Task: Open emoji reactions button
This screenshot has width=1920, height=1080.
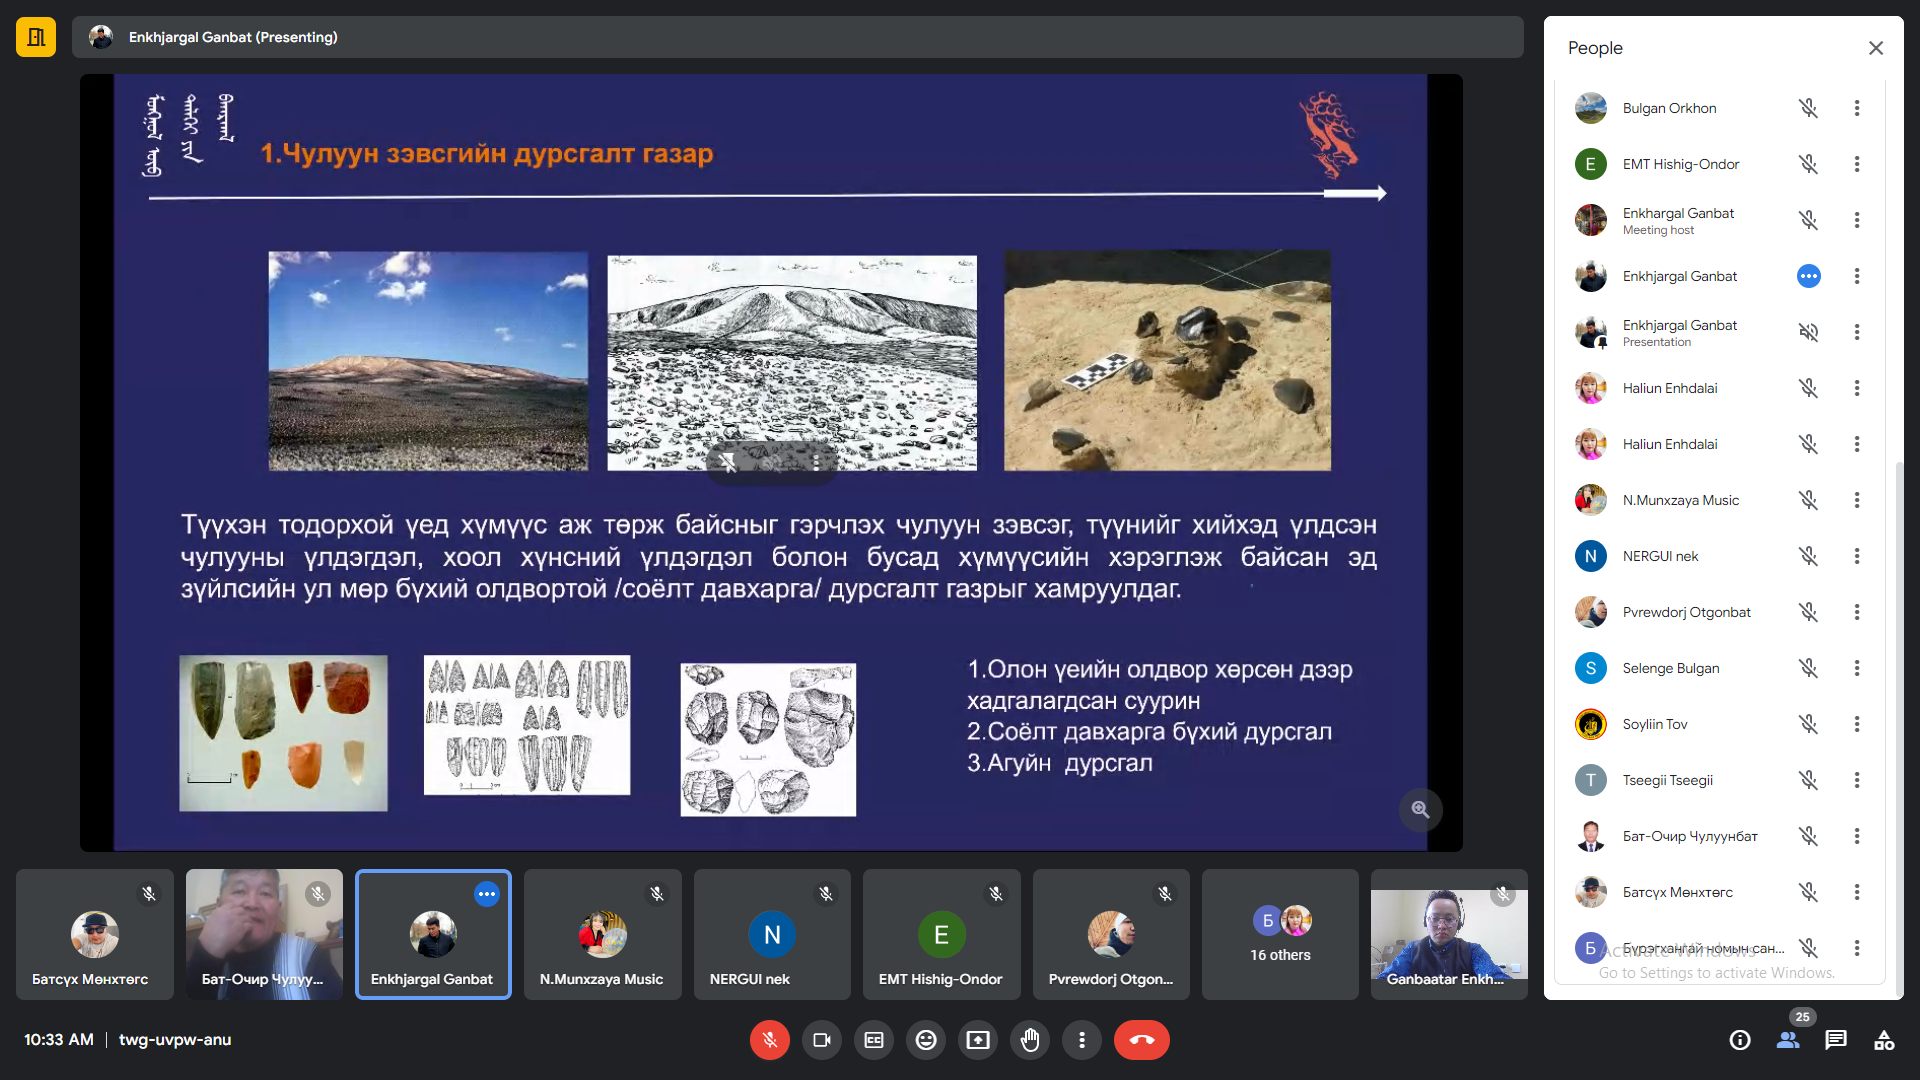Action: [x=926, y=1040]
